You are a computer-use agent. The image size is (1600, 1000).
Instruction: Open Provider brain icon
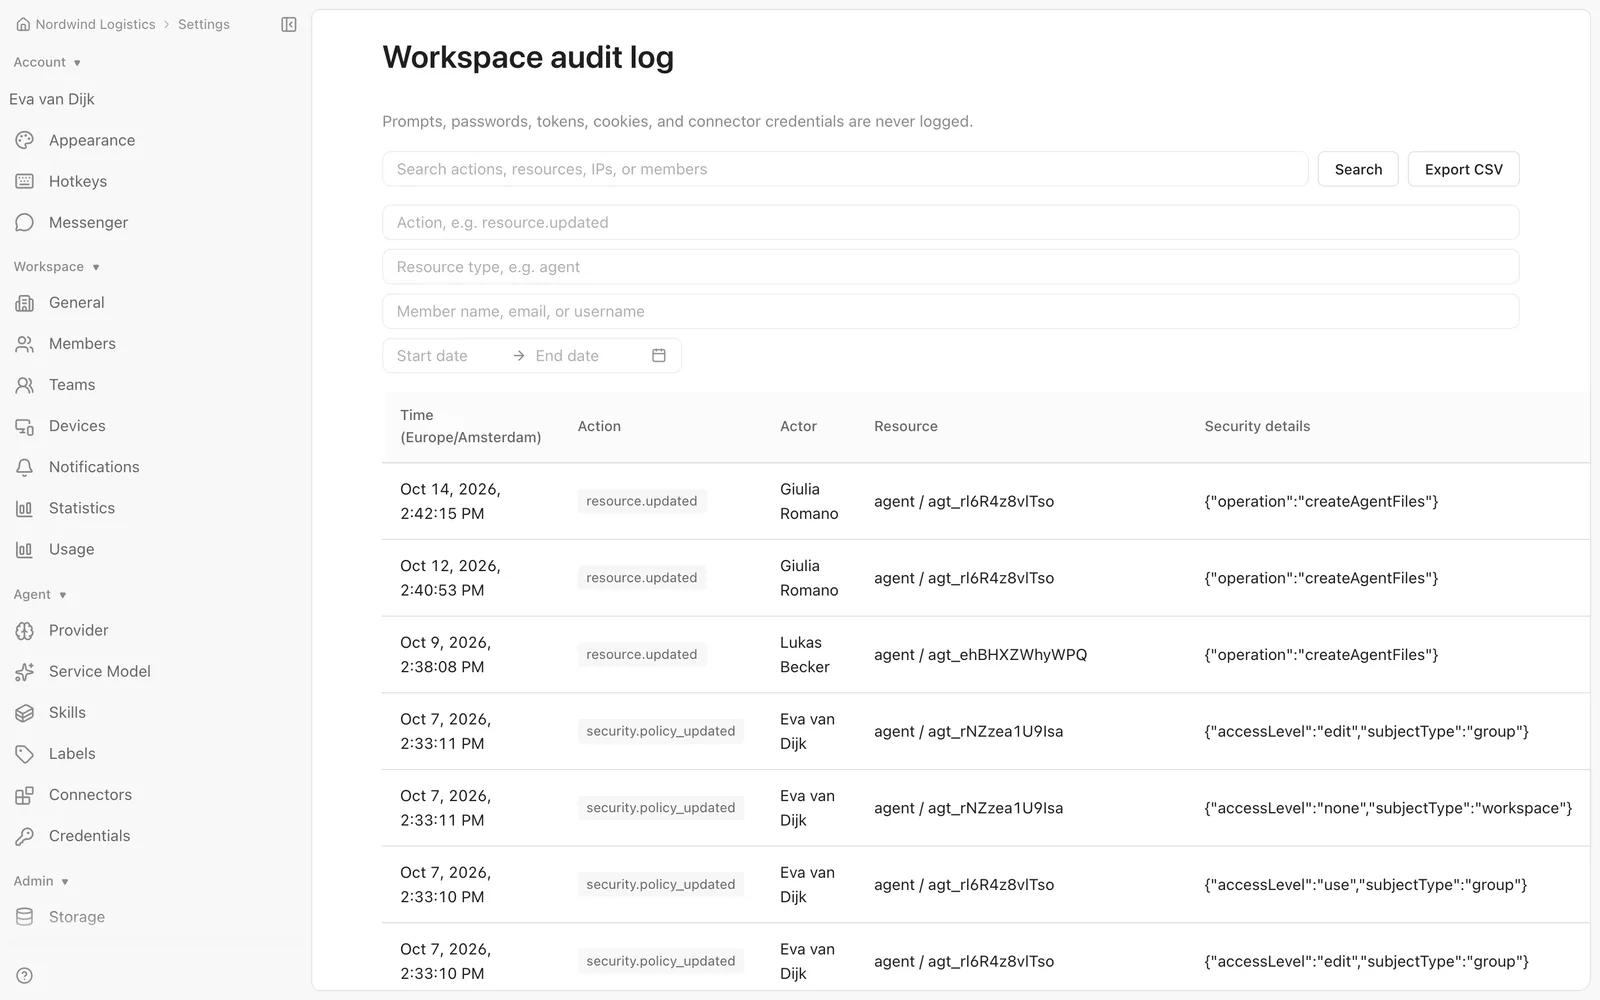tap(25, 630)
